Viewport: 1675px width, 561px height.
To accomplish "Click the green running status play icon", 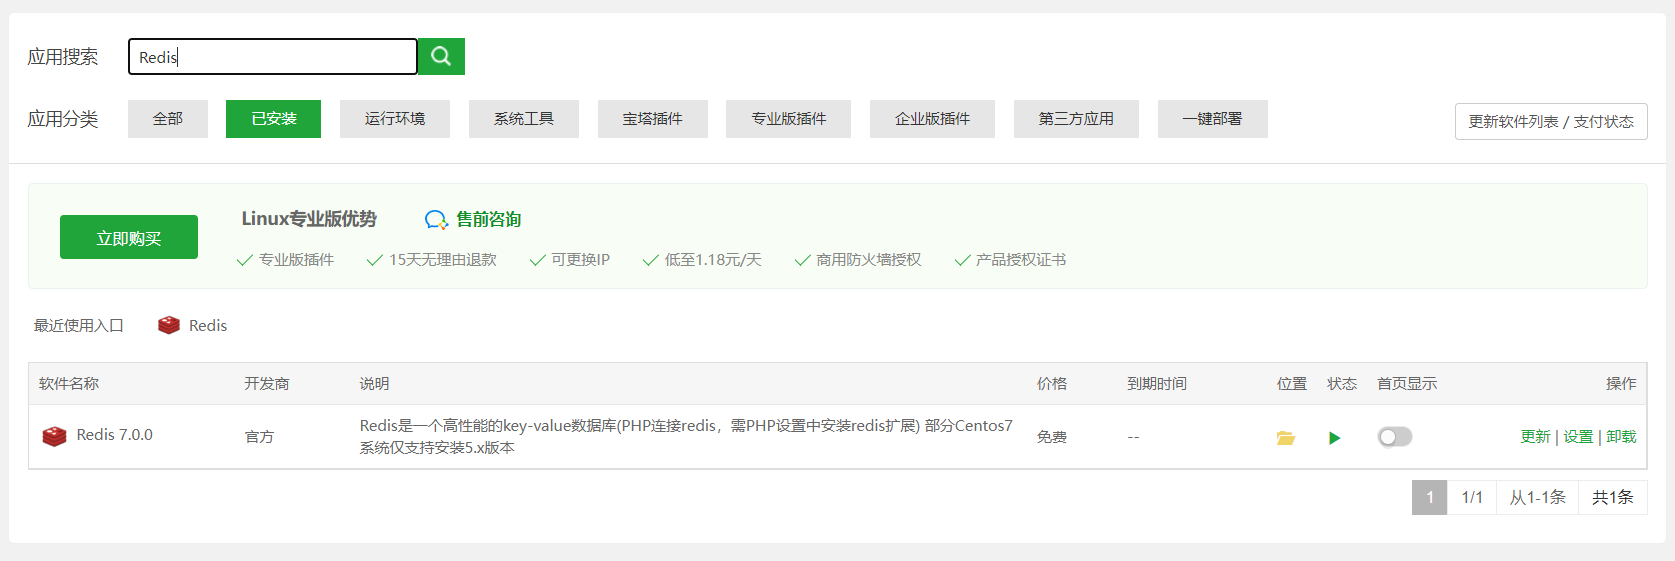I will pos(1334,438).
